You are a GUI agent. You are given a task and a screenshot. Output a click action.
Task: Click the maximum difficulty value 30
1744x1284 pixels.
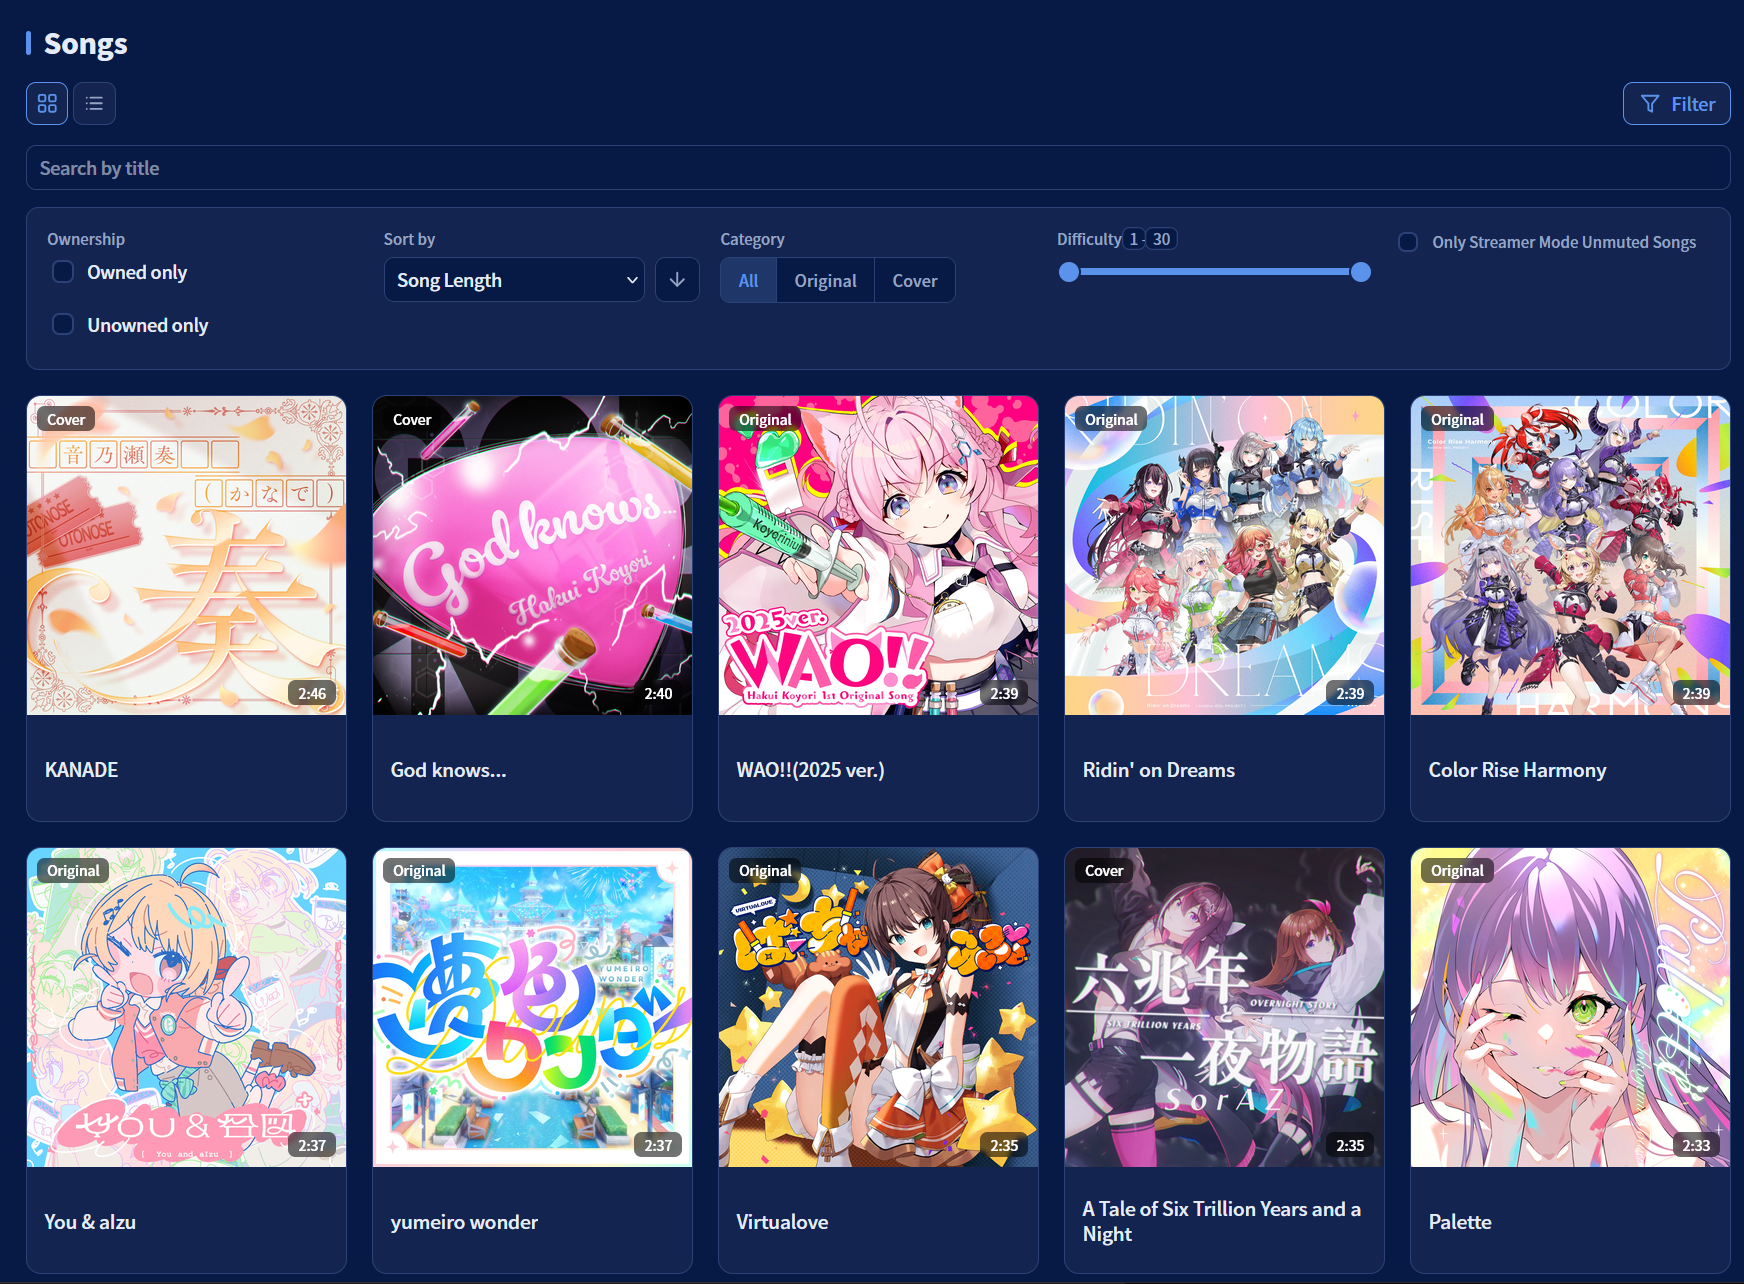pos(1161,239)
